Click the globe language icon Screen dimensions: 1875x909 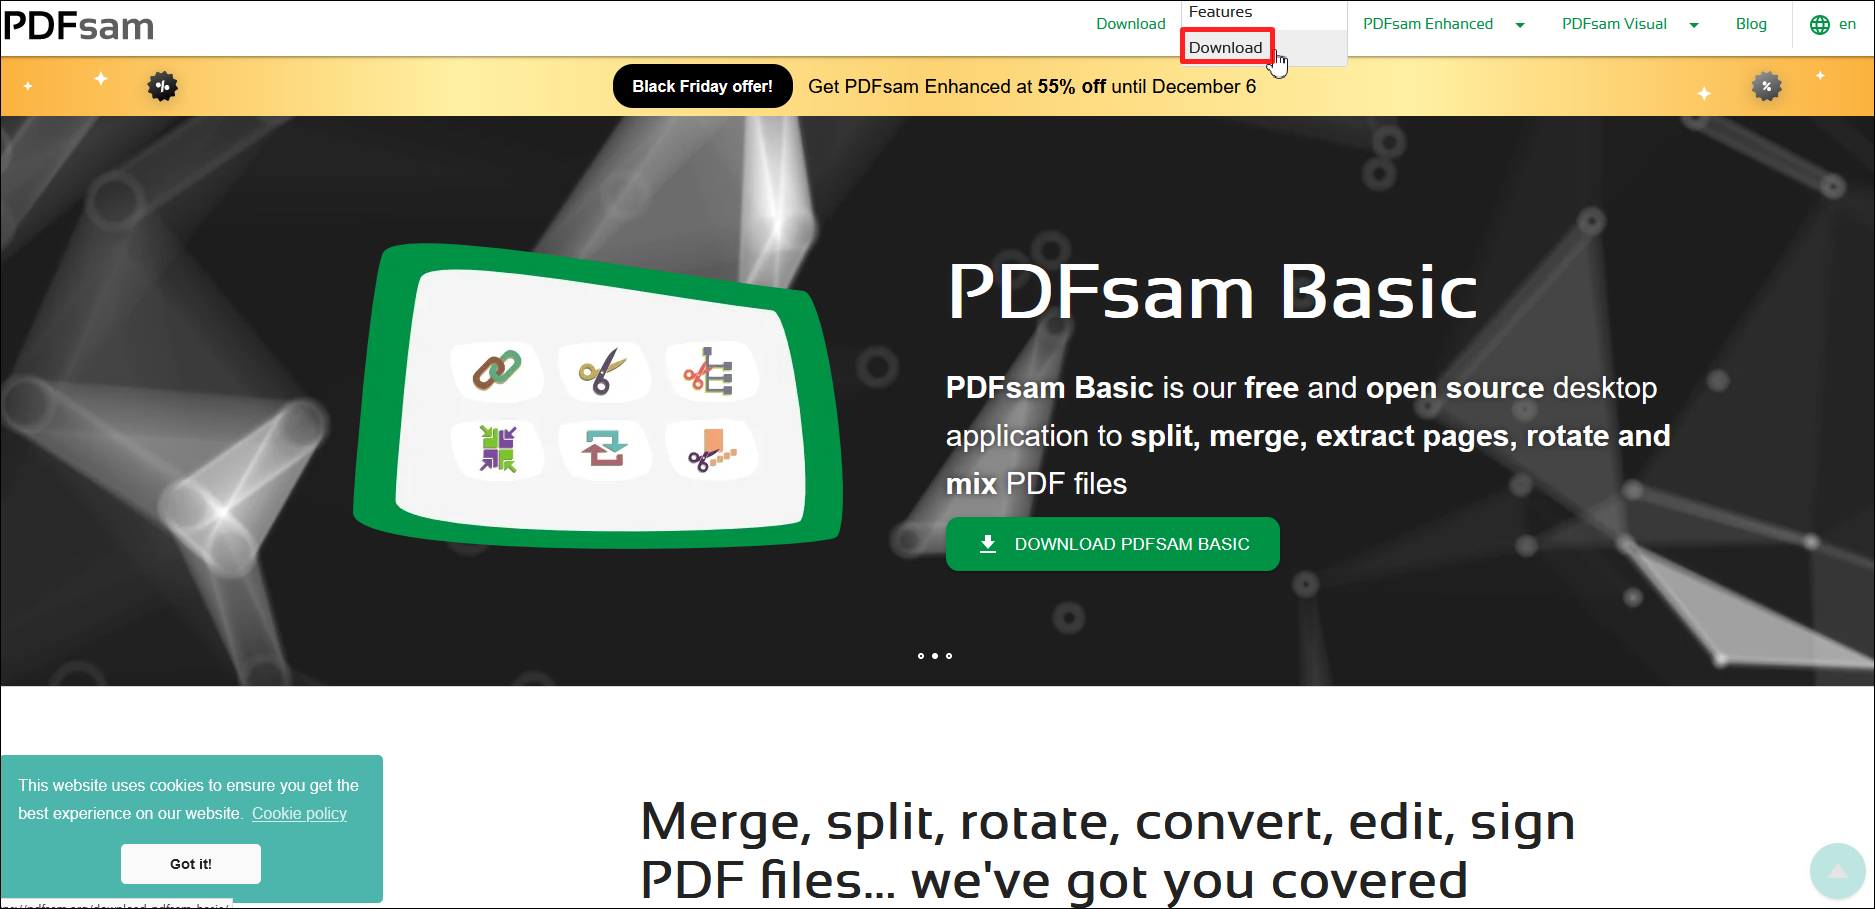pyautogui.click(x=1820, y=25)
